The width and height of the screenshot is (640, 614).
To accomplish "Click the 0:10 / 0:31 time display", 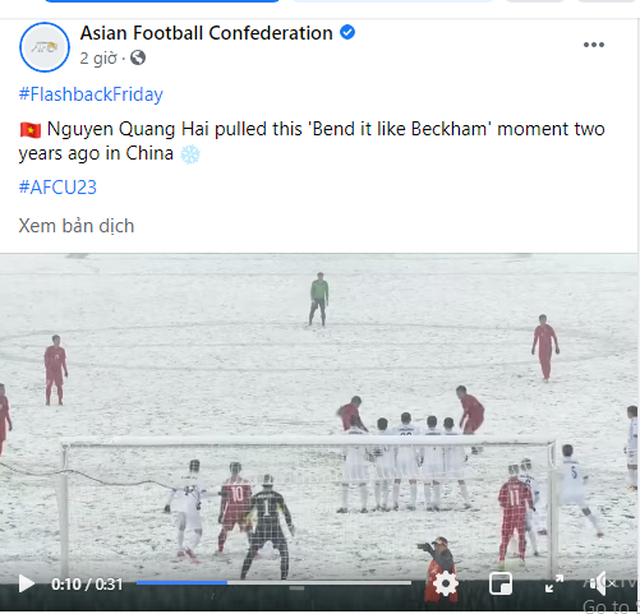I will pyautogui.click(x=87, y=584).
